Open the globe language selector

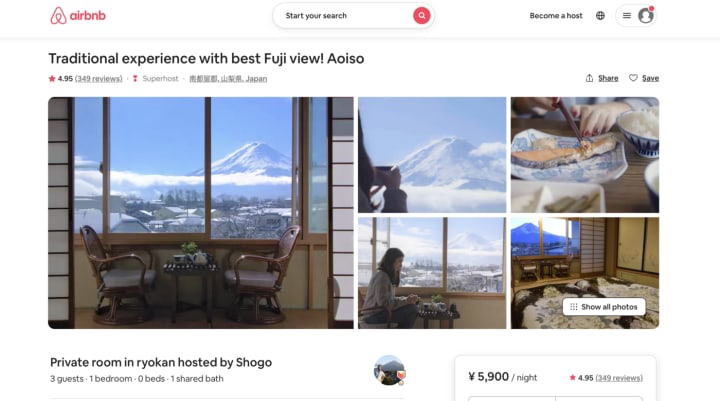click(x=600, y=16)
